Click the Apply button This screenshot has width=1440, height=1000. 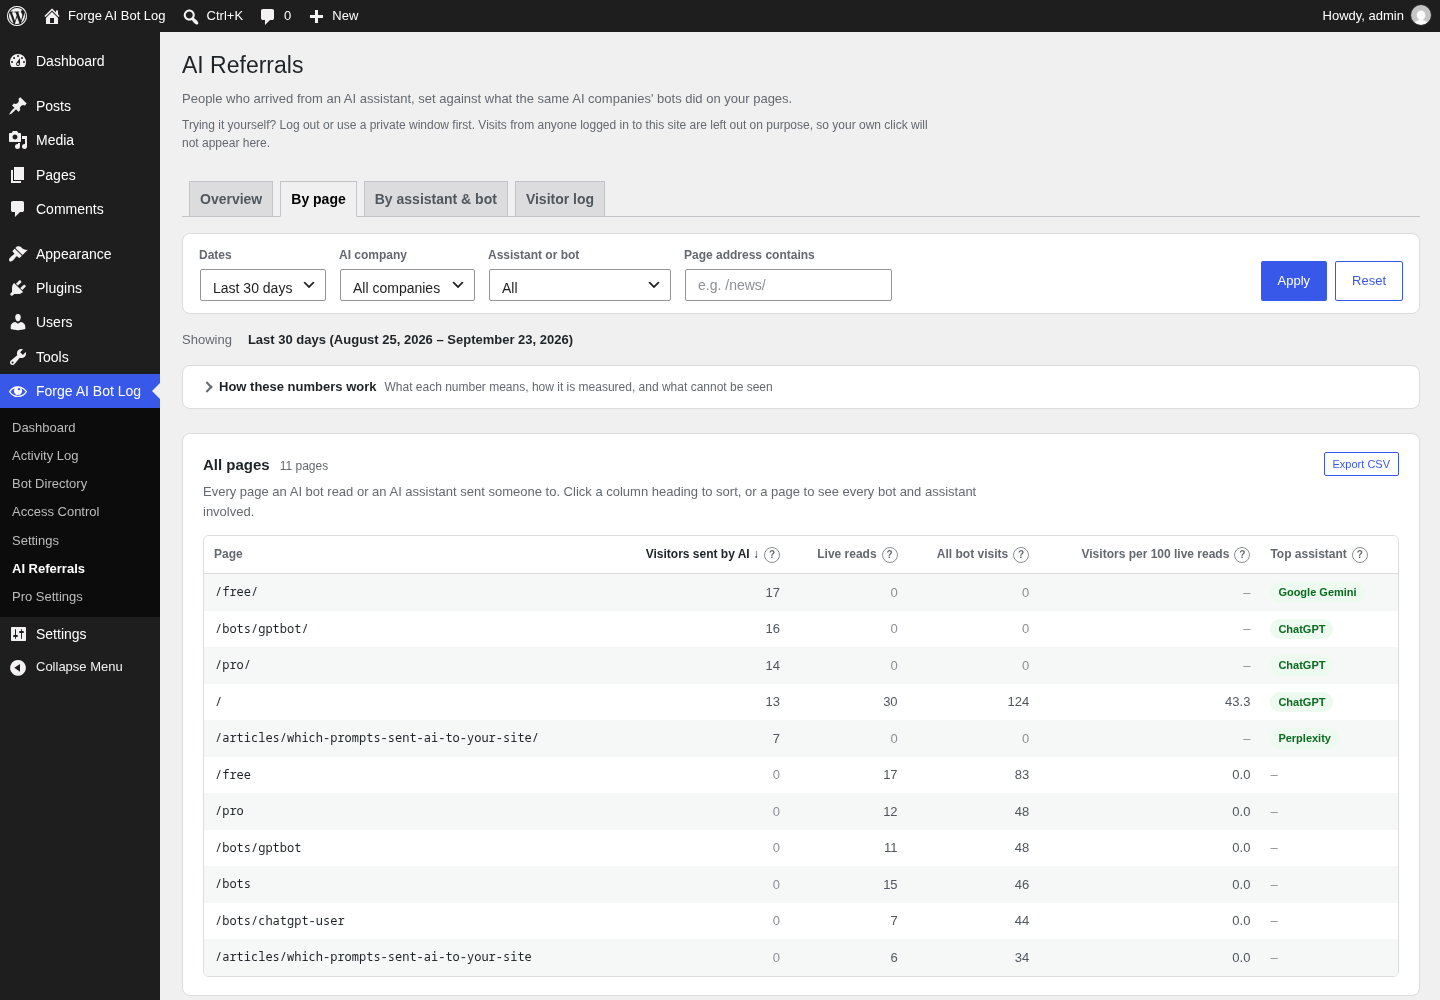(x=1293, y=281)
